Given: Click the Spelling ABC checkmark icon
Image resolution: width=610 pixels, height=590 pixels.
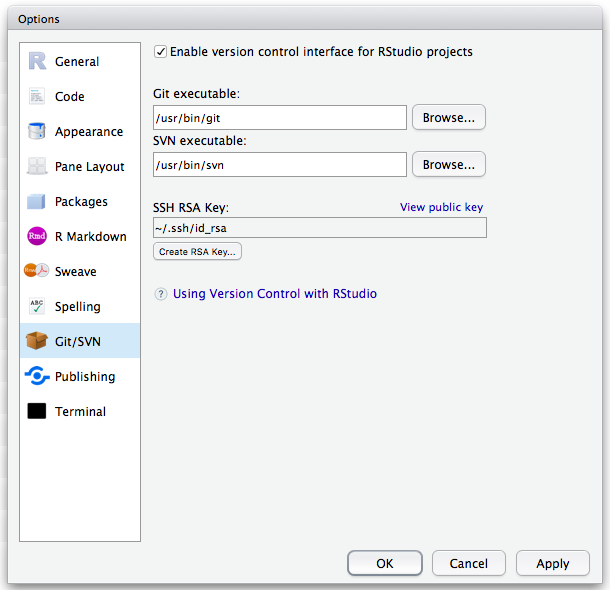Looking at the screenshot, I should pyautogui.click(x=37, y=306).
